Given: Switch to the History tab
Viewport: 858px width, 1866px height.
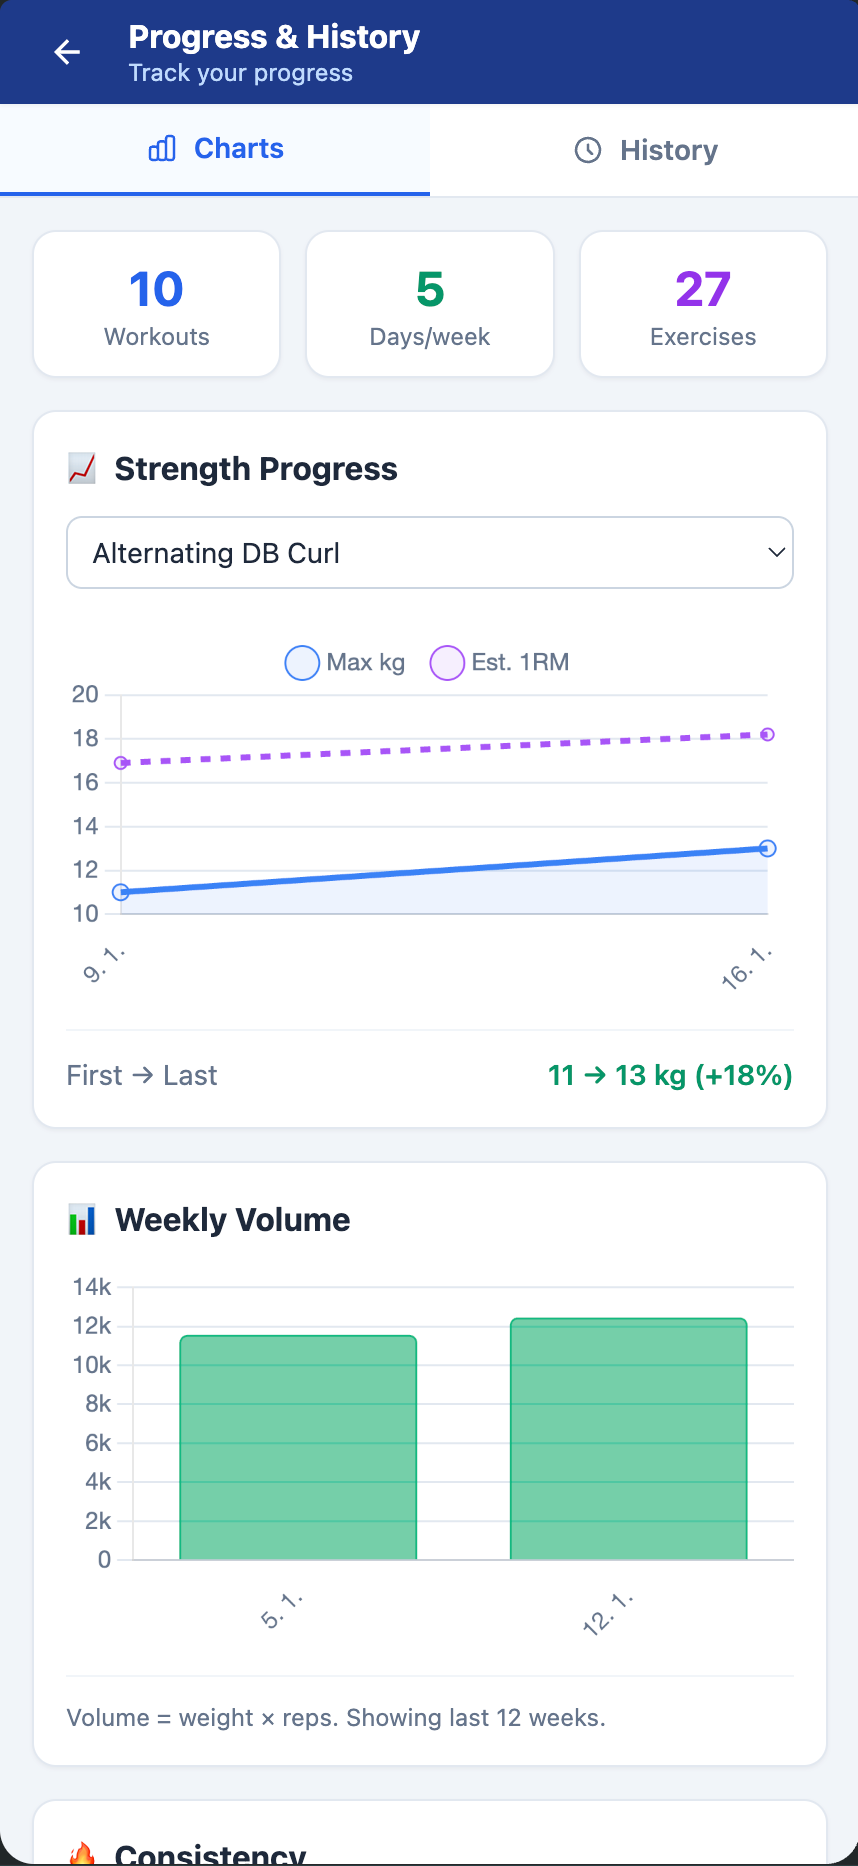Looking at the screenshot, I should [x=644, y=149].
